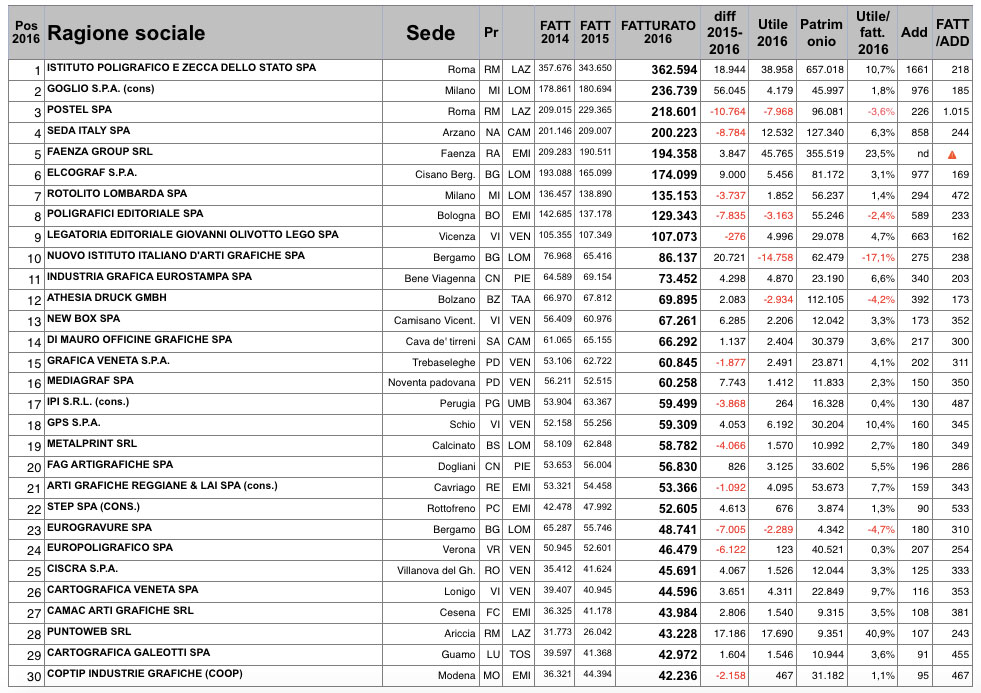This screenshot has height=693, width=981.
Task: Select the "CAMAC ARTI GRAFICHE SRL" name cell
Action: coord(120,610)
